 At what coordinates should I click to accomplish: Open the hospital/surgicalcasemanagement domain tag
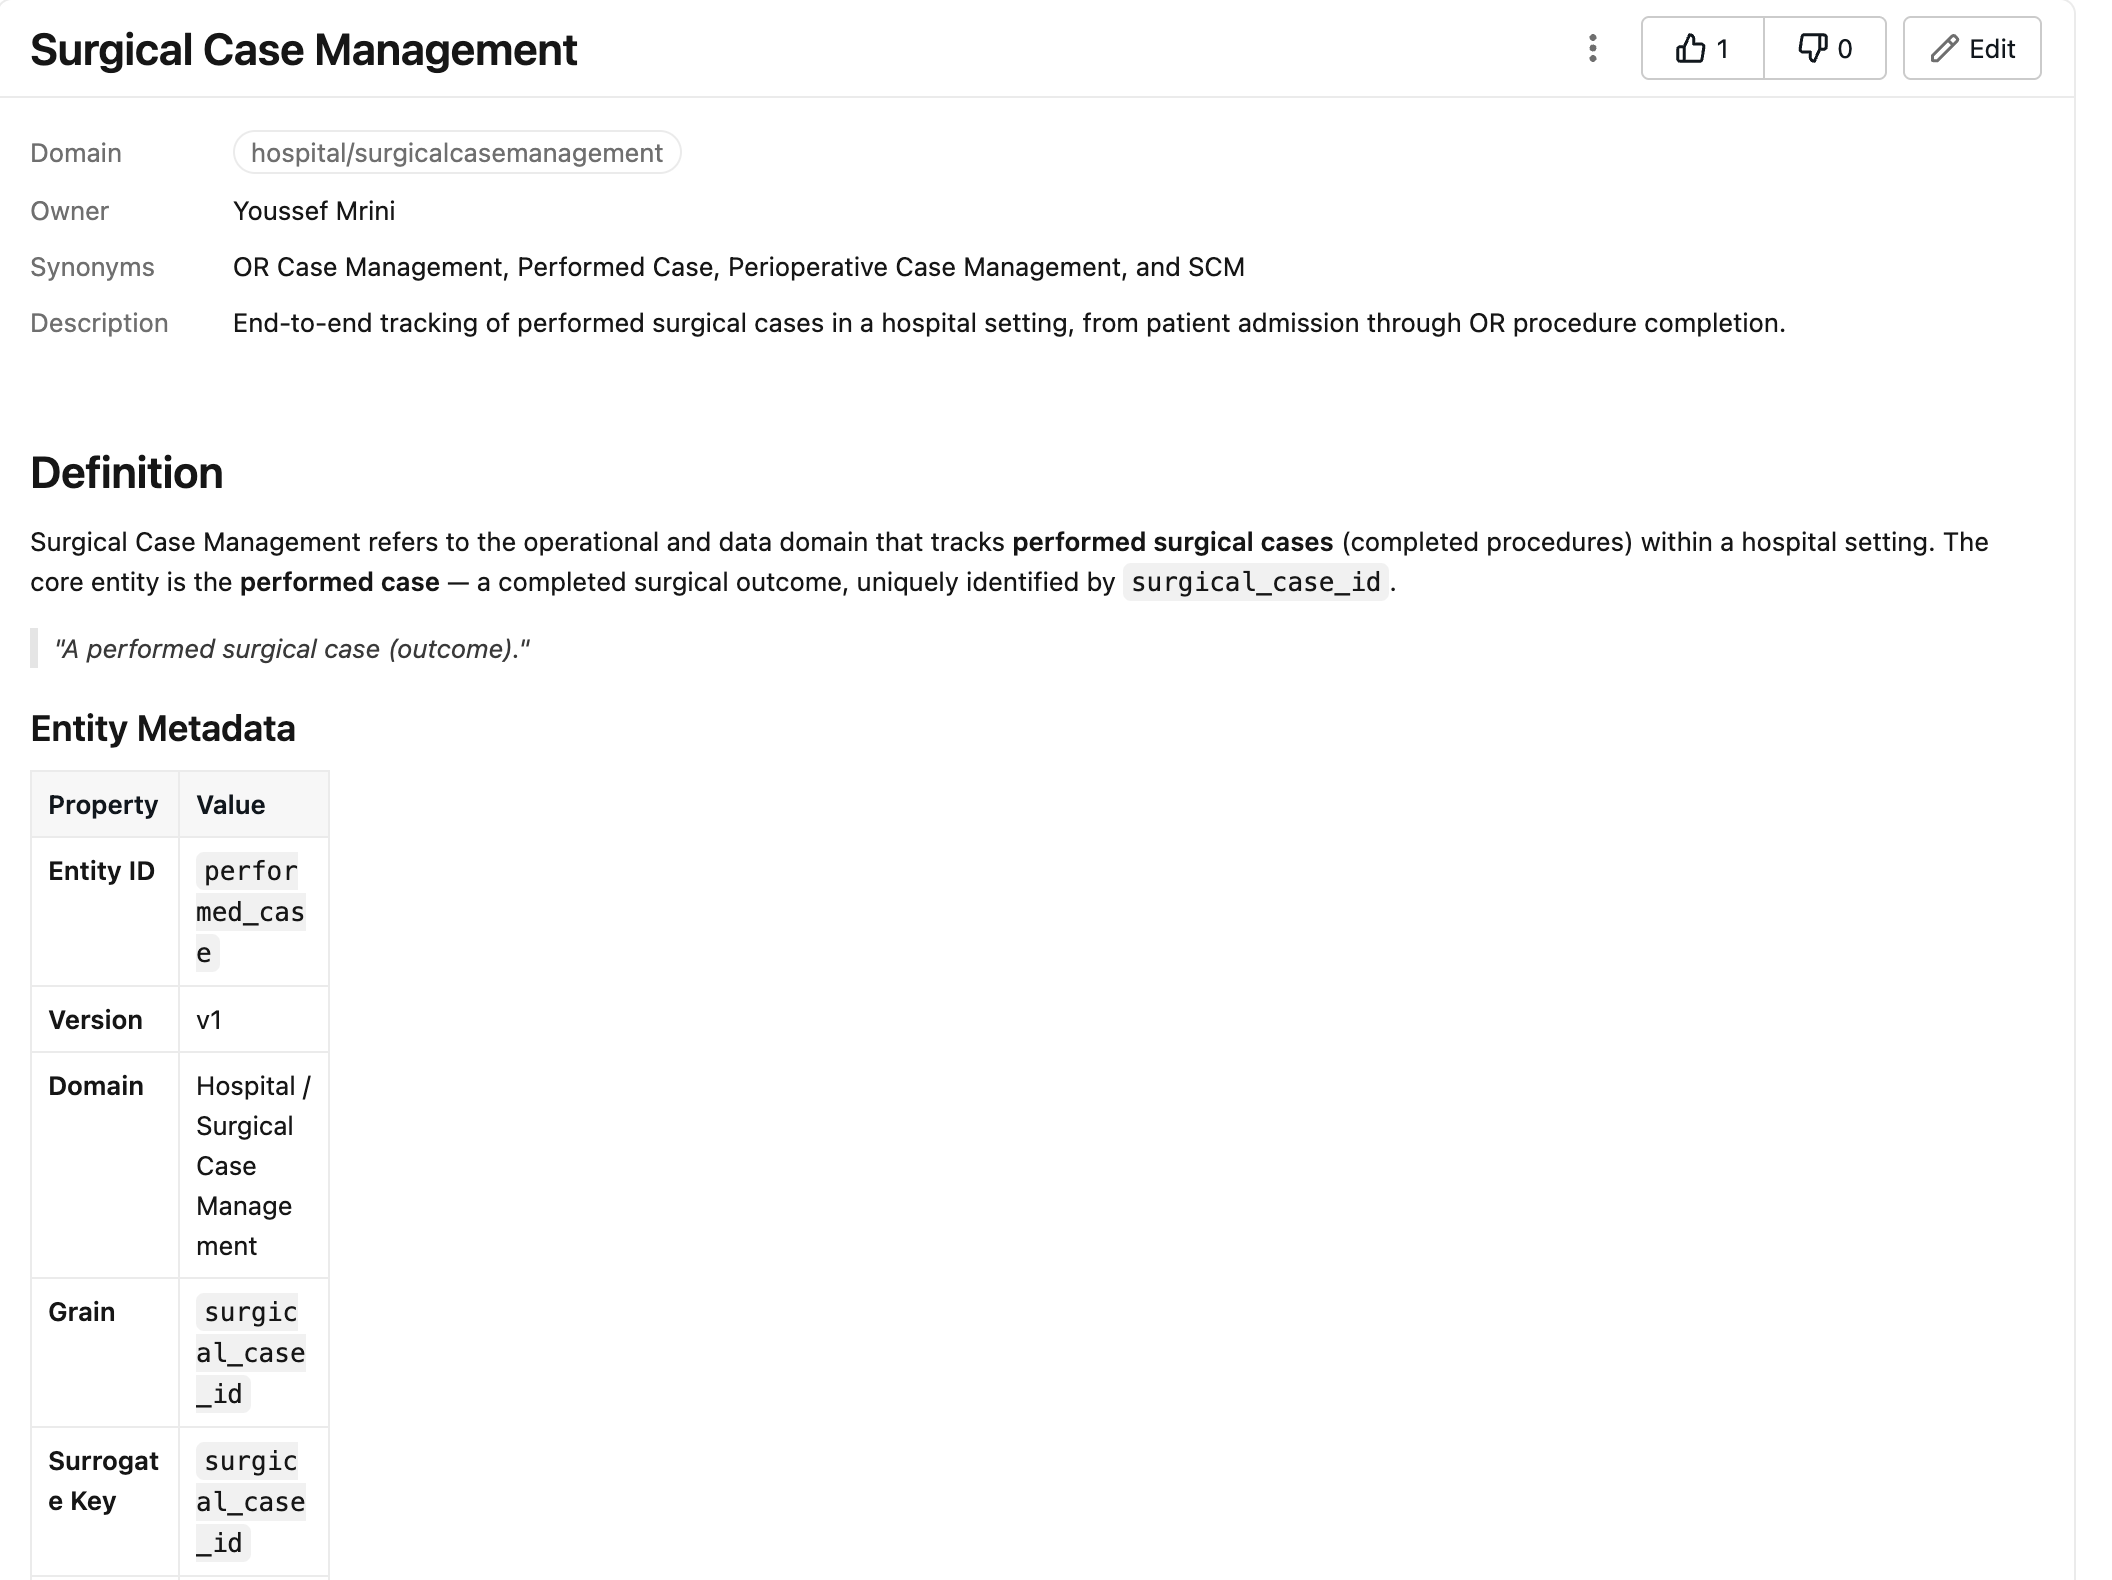tap(457, 153)
